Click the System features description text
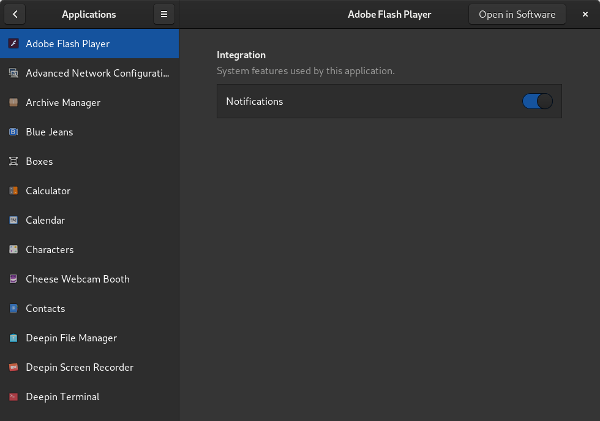 point(305,71)
